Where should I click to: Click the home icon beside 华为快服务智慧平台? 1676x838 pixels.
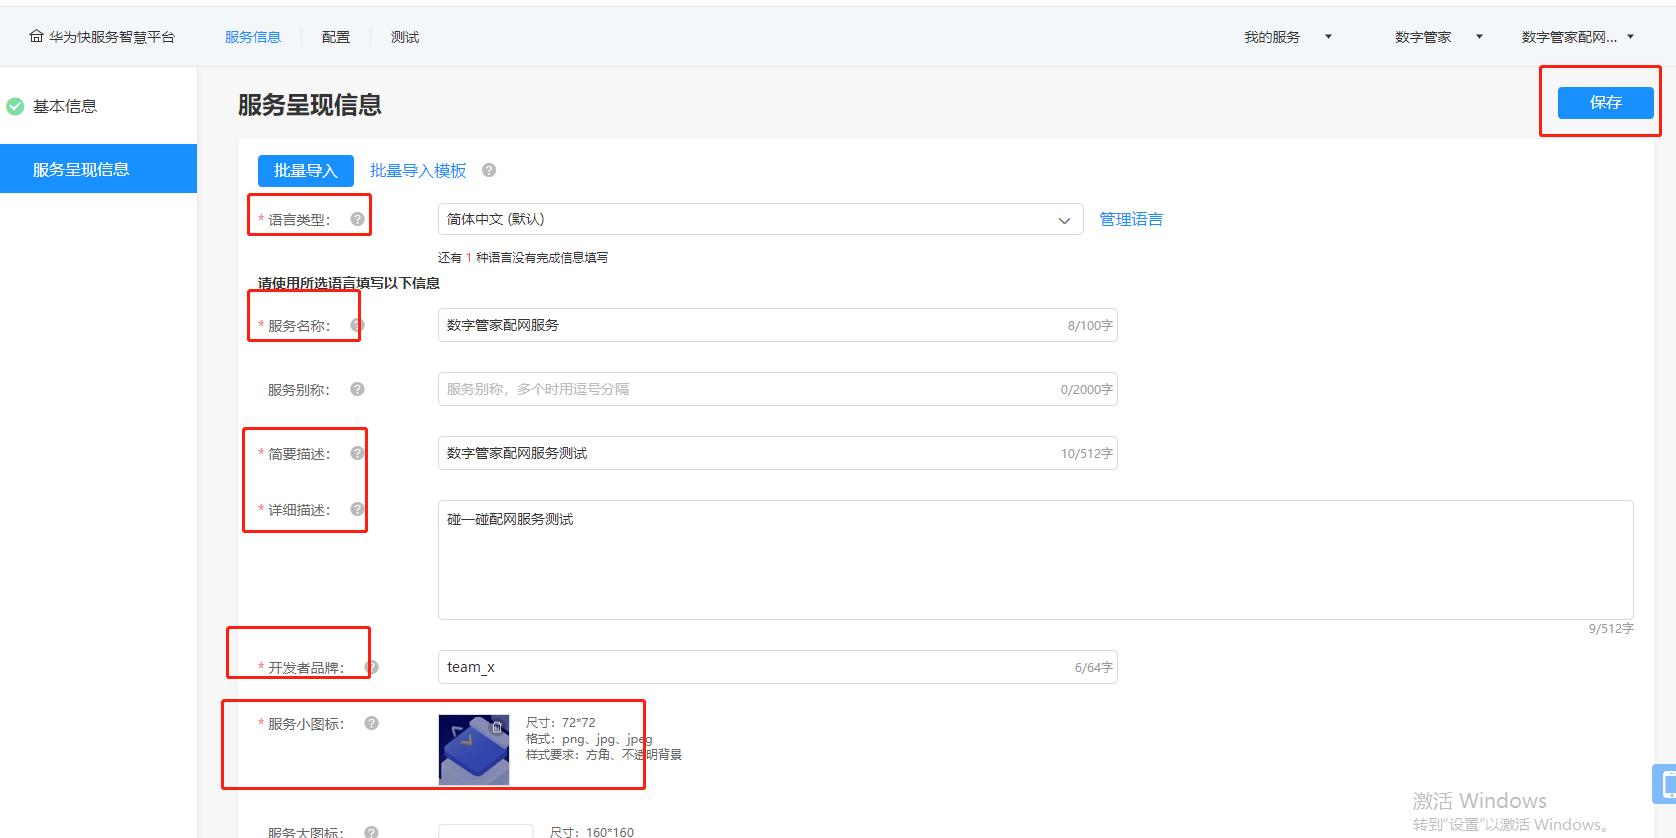tap(36, 37)
